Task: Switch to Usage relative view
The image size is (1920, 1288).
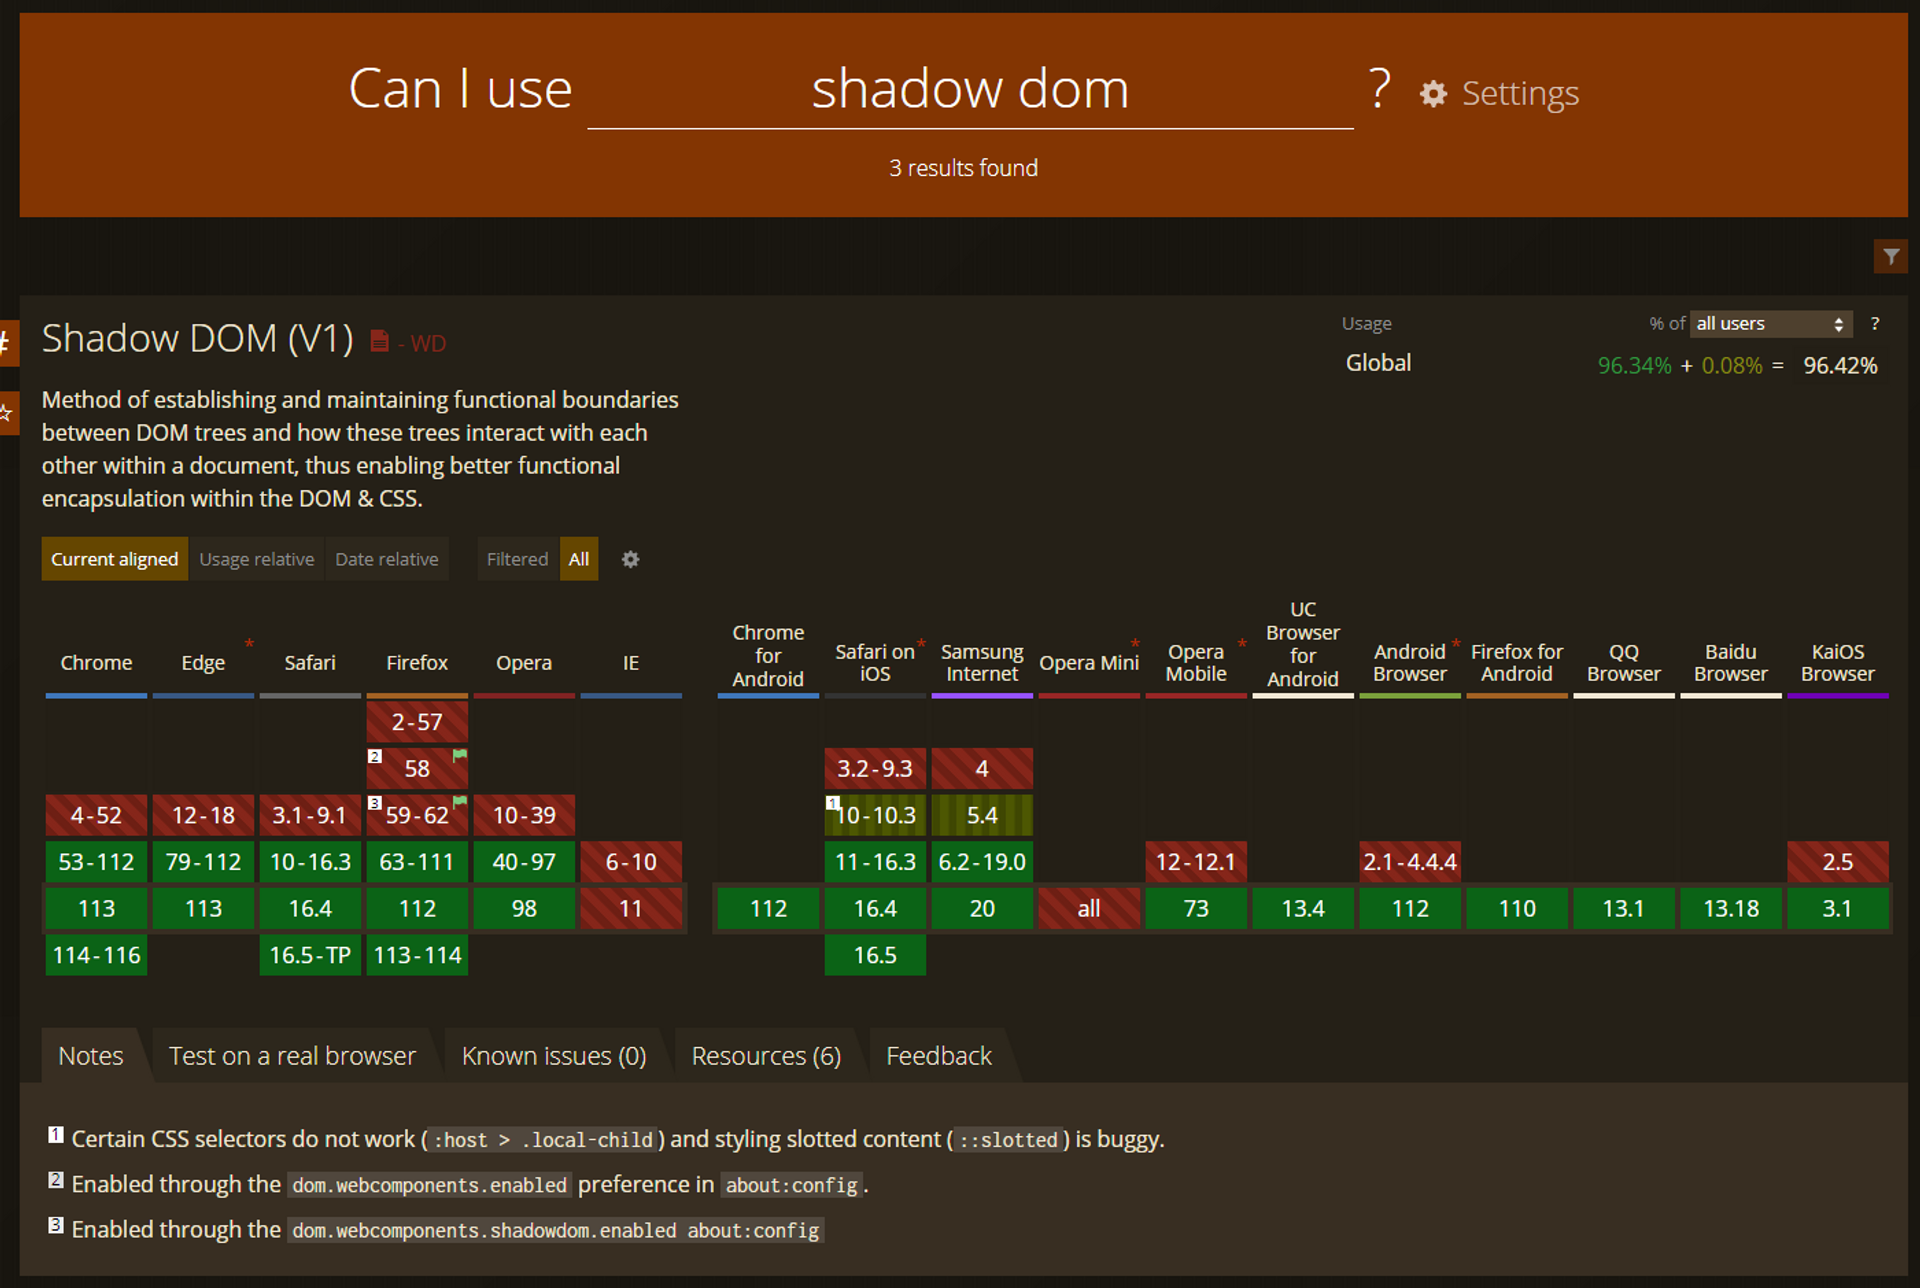Action: pyautogui.click(x=256, y=559)
